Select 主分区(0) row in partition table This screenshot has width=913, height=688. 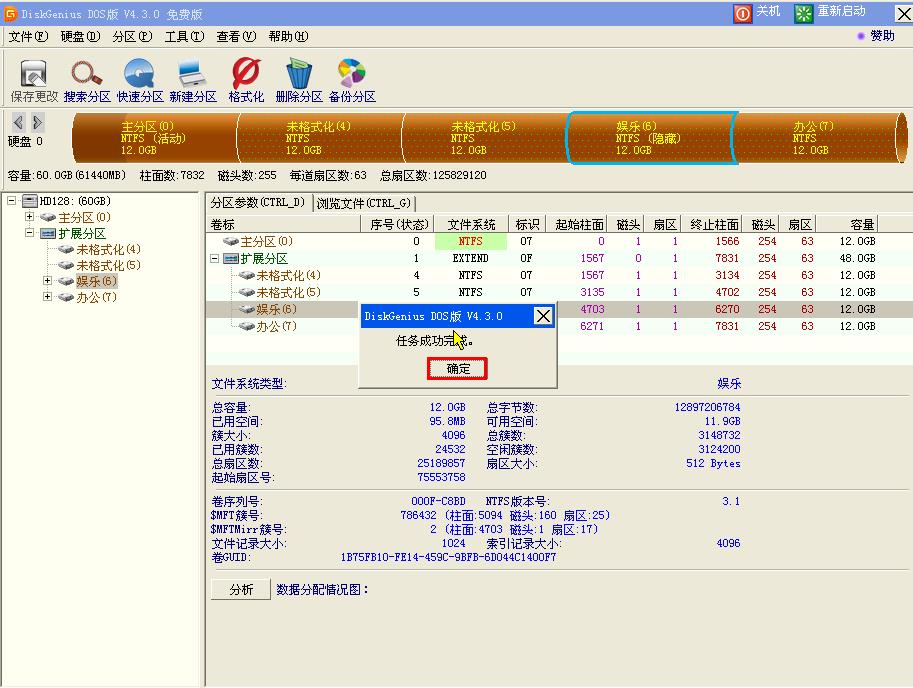click(559, 241)
